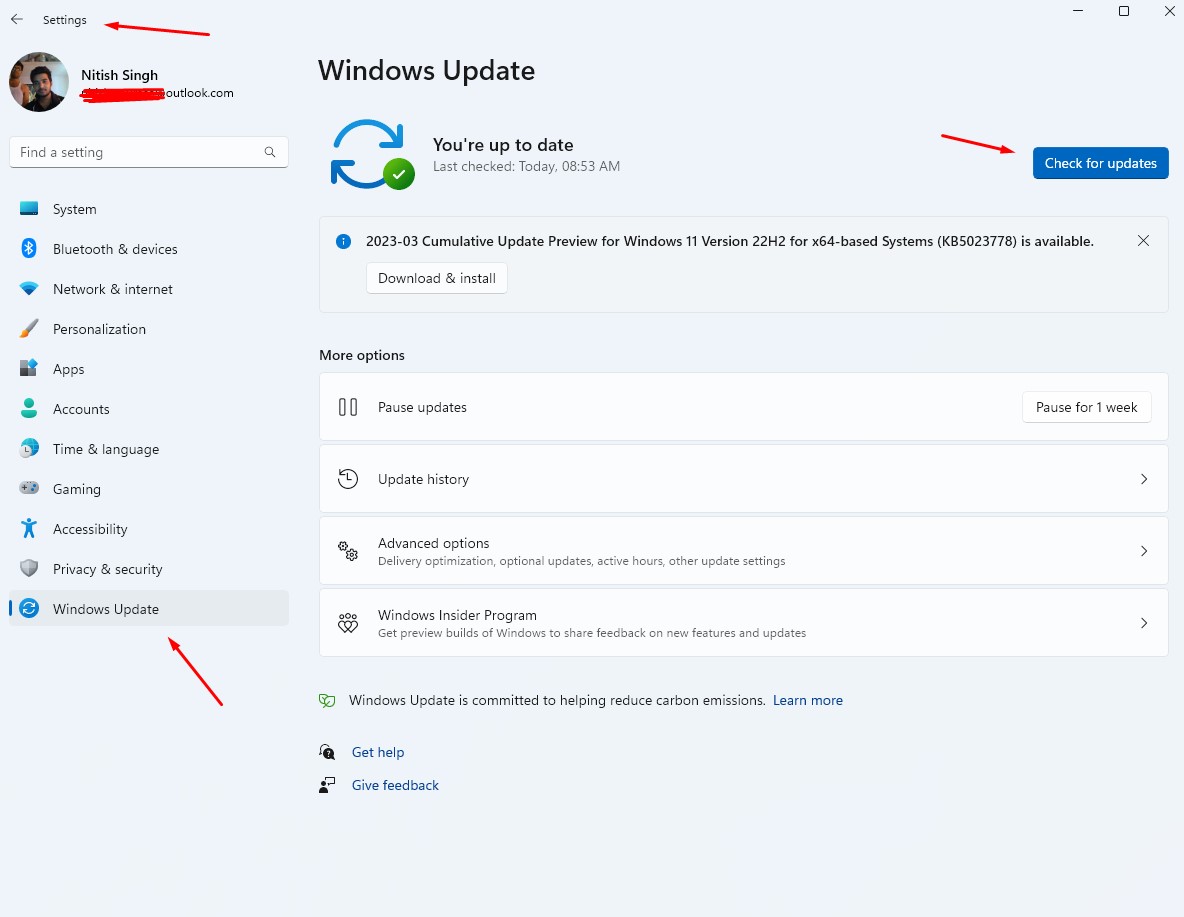Select Apps in the sidebar
The image size is (1184, 917).
149,369
